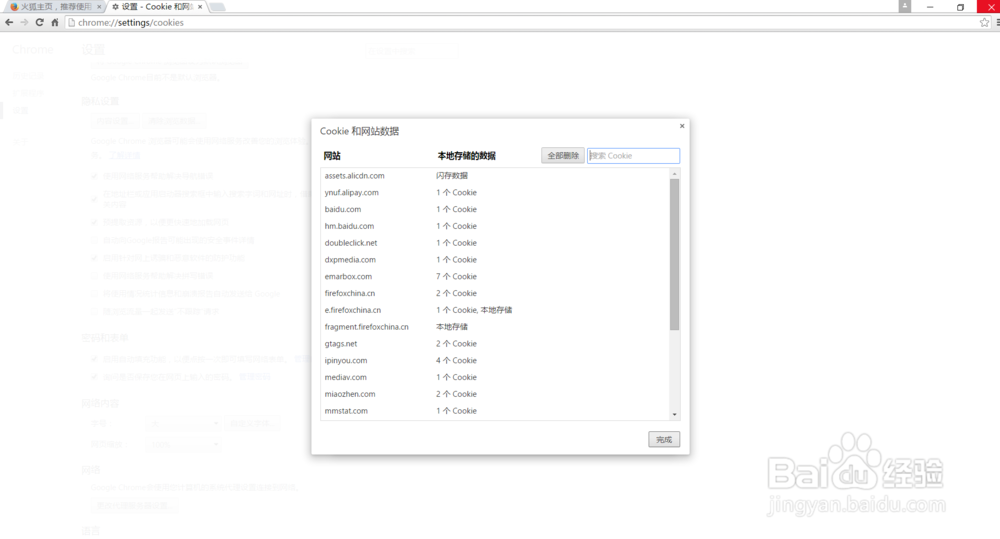This screenshot has height=539, width=1000.
Task: Select the gtags.net entry
Action: (495, 343)
